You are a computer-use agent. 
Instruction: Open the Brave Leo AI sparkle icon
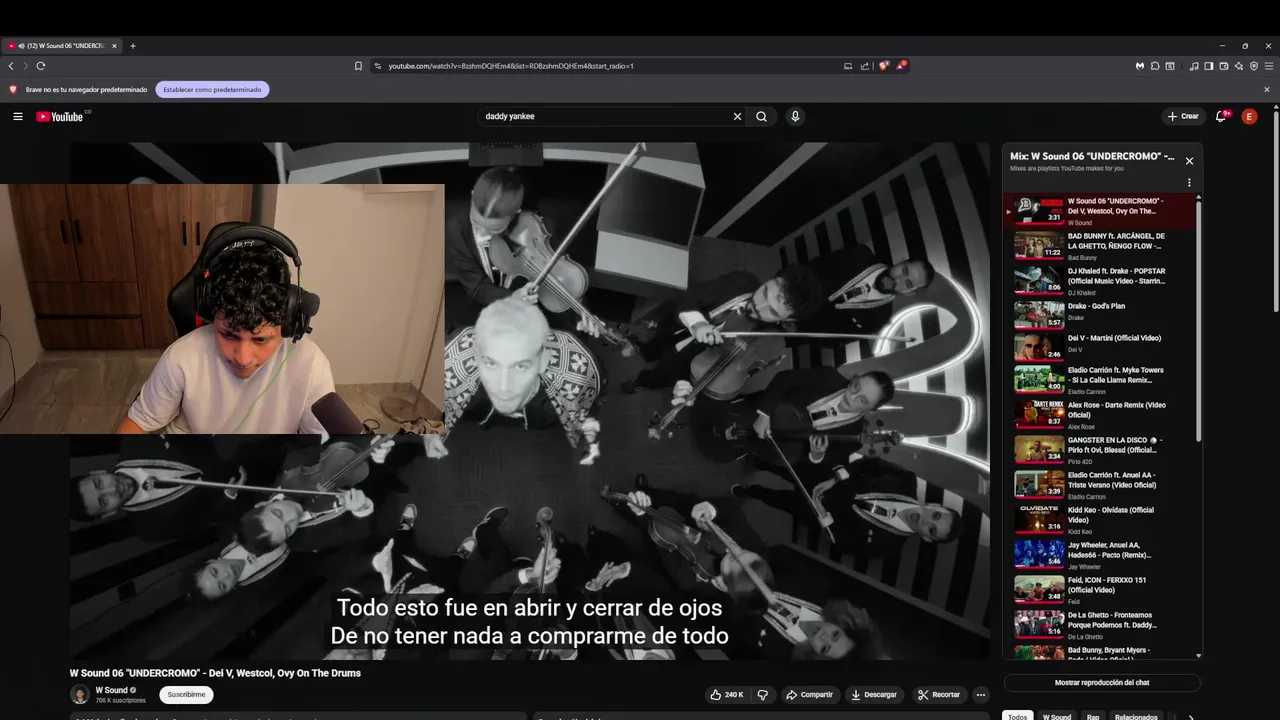coord(1239,66)
